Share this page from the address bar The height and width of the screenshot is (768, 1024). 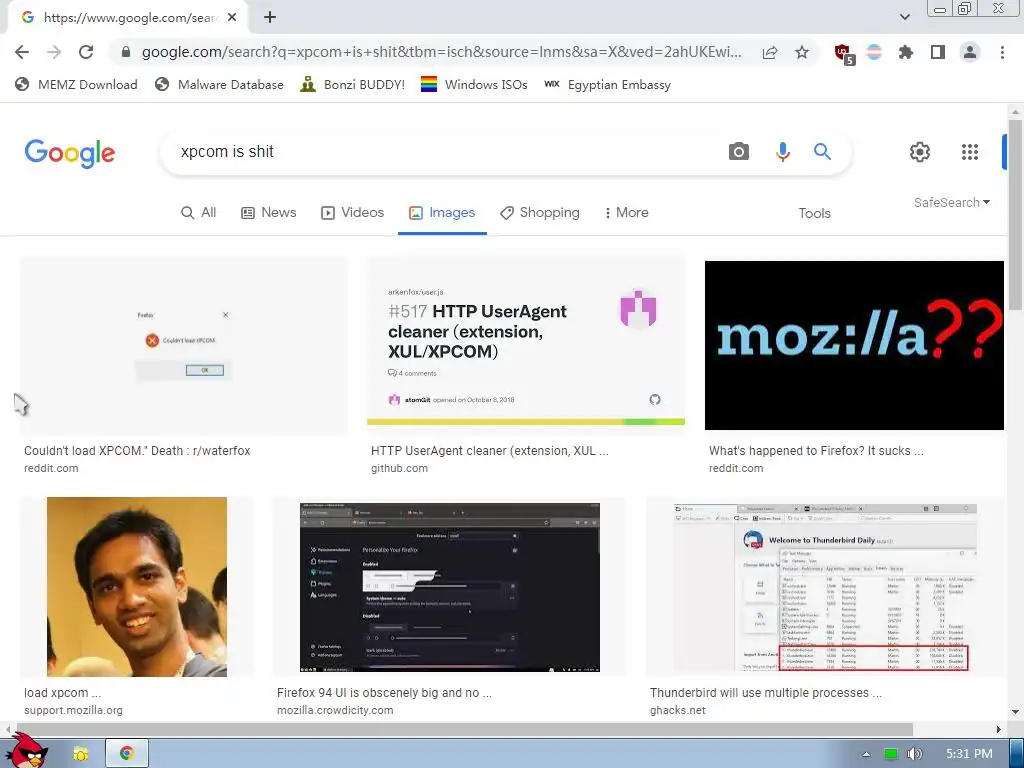pyautogui.click(x=770, y=52)
